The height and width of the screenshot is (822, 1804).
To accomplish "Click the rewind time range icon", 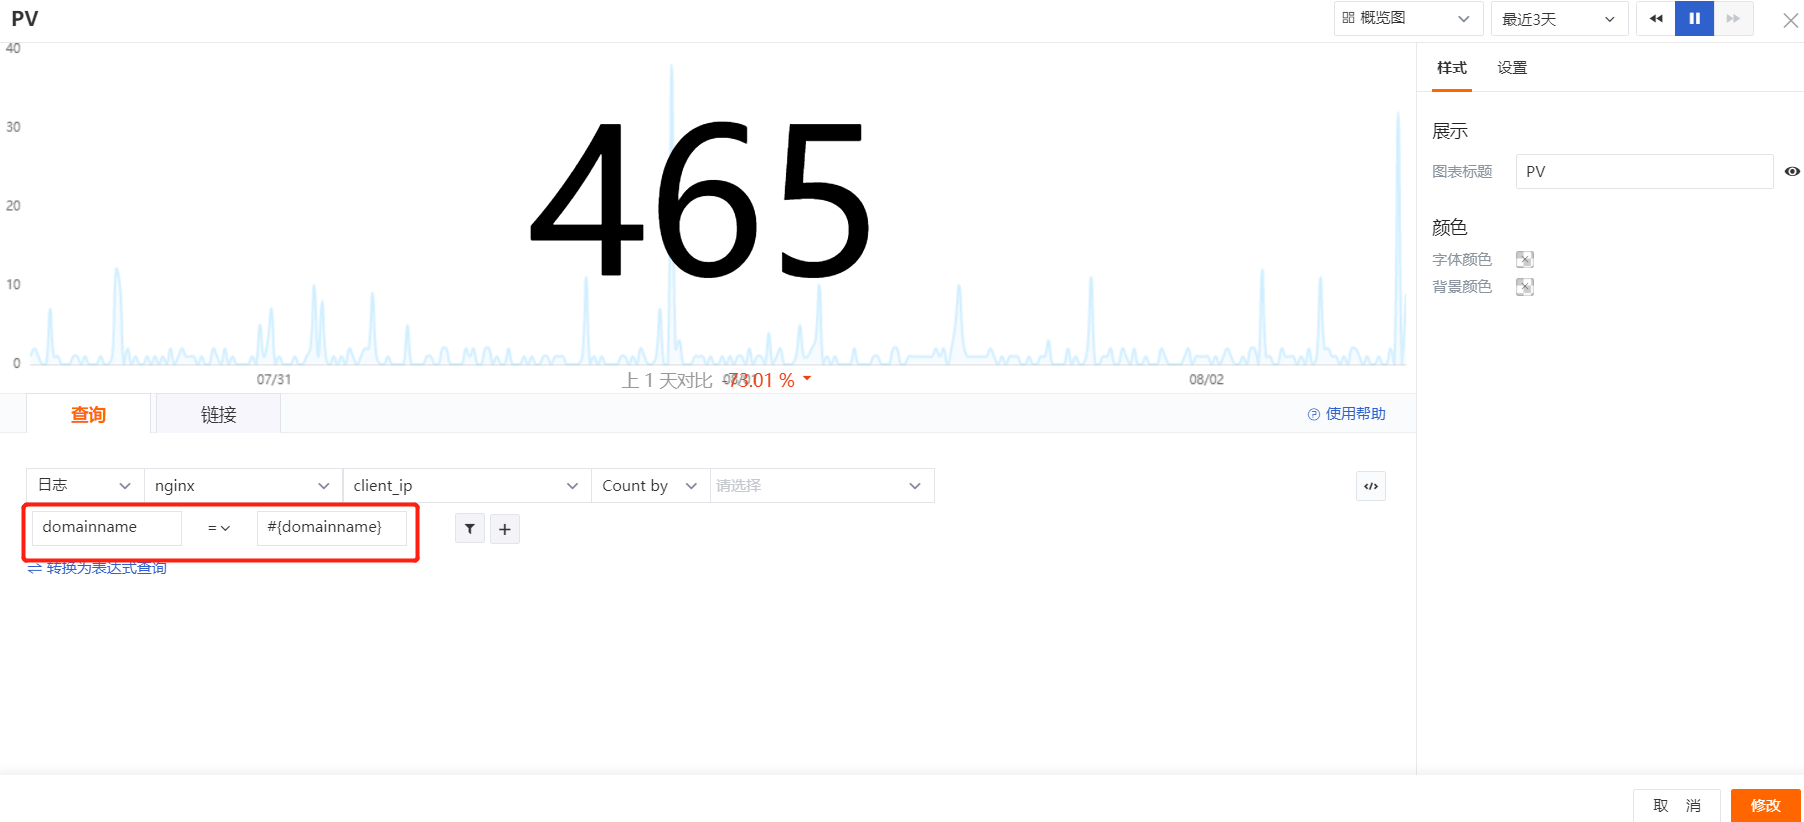I will tap(1656, 19).
